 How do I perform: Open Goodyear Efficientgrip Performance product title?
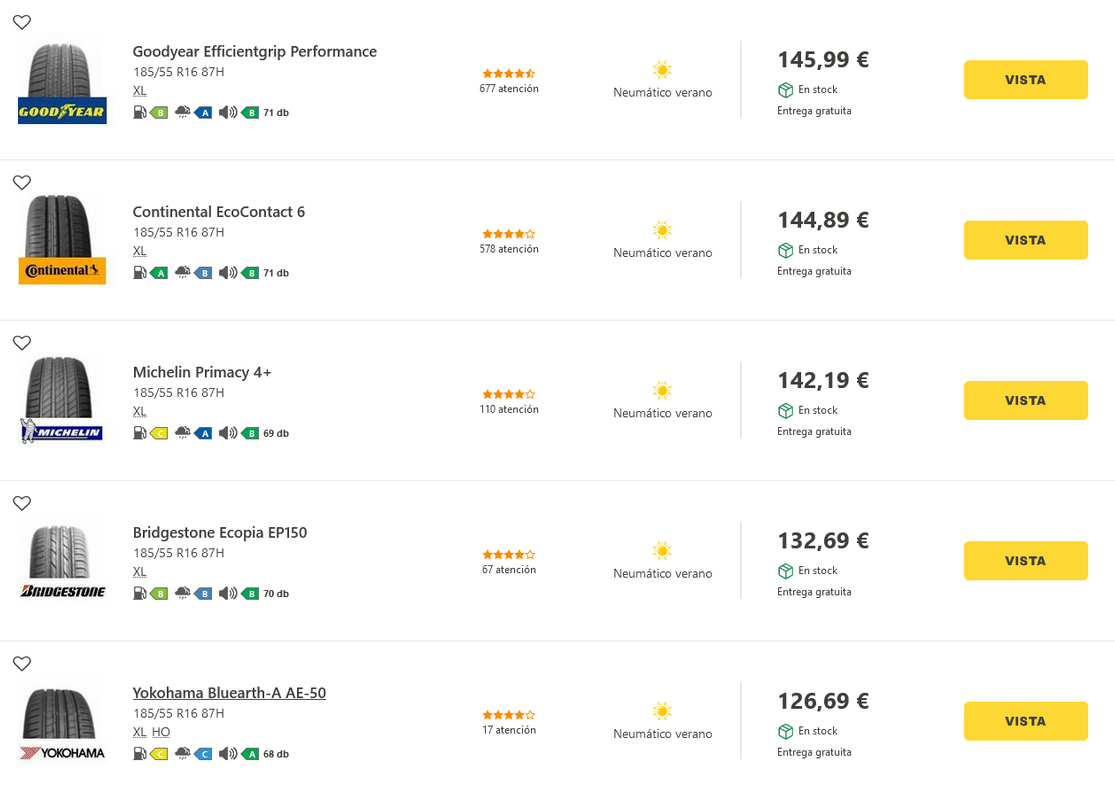click(x=255, y=51)
